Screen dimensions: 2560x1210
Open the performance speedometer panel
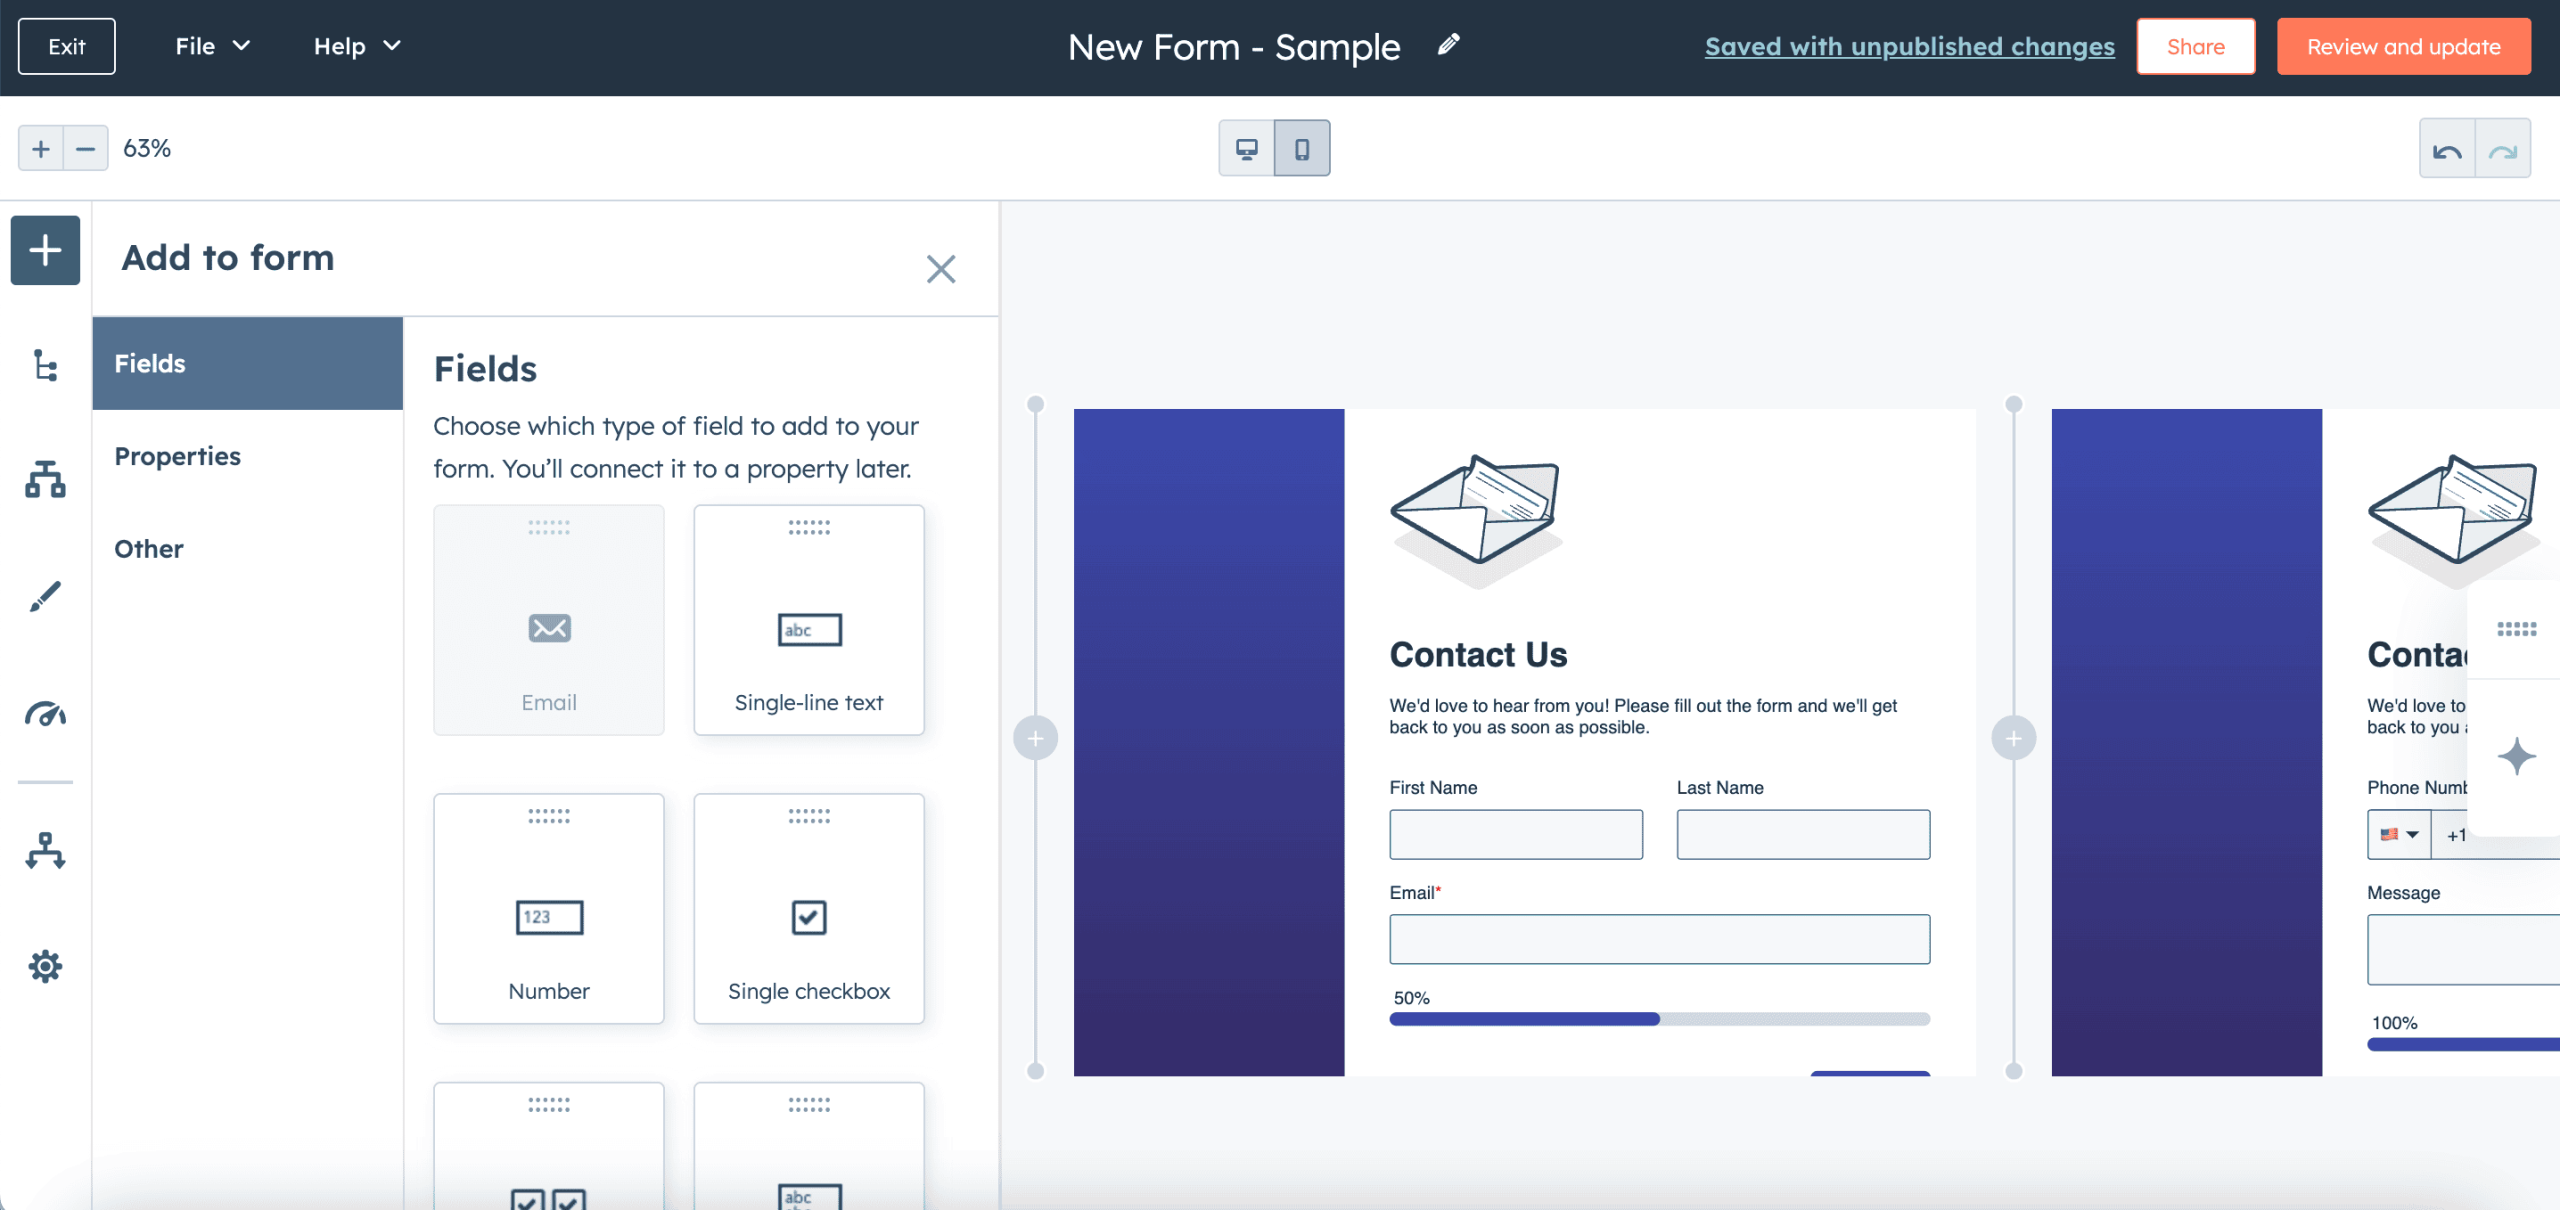click(x=44, y=714)
